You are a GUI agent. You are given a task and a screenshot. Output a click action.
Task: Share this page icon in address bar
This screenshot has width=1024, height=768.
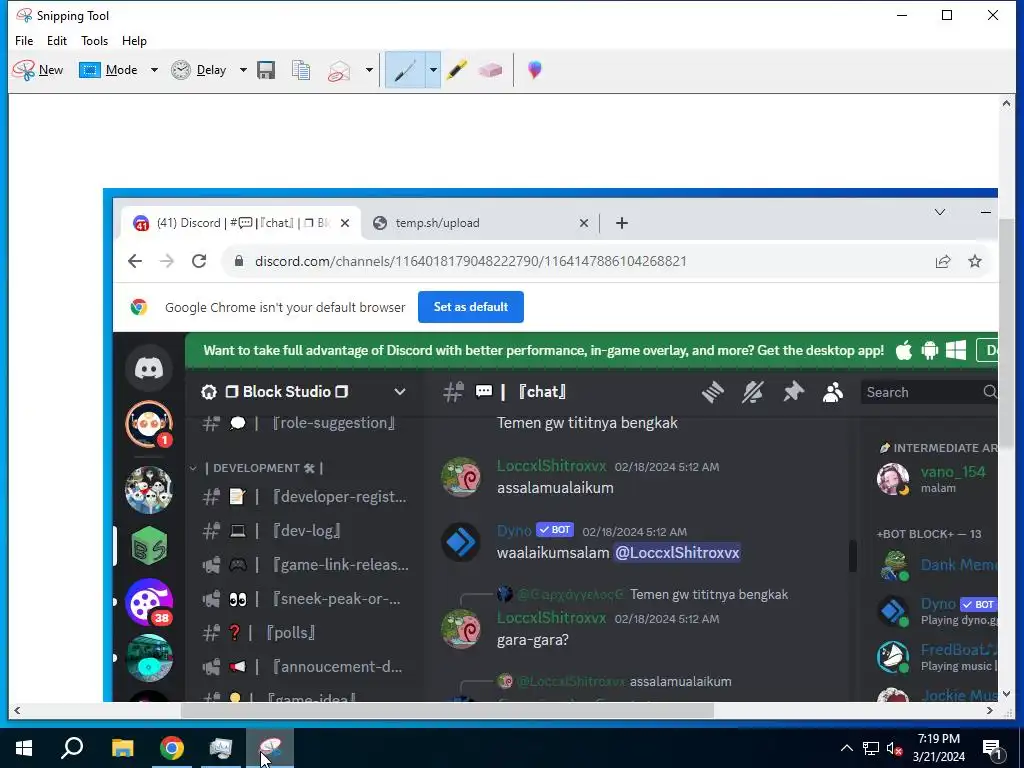(943, 261)
